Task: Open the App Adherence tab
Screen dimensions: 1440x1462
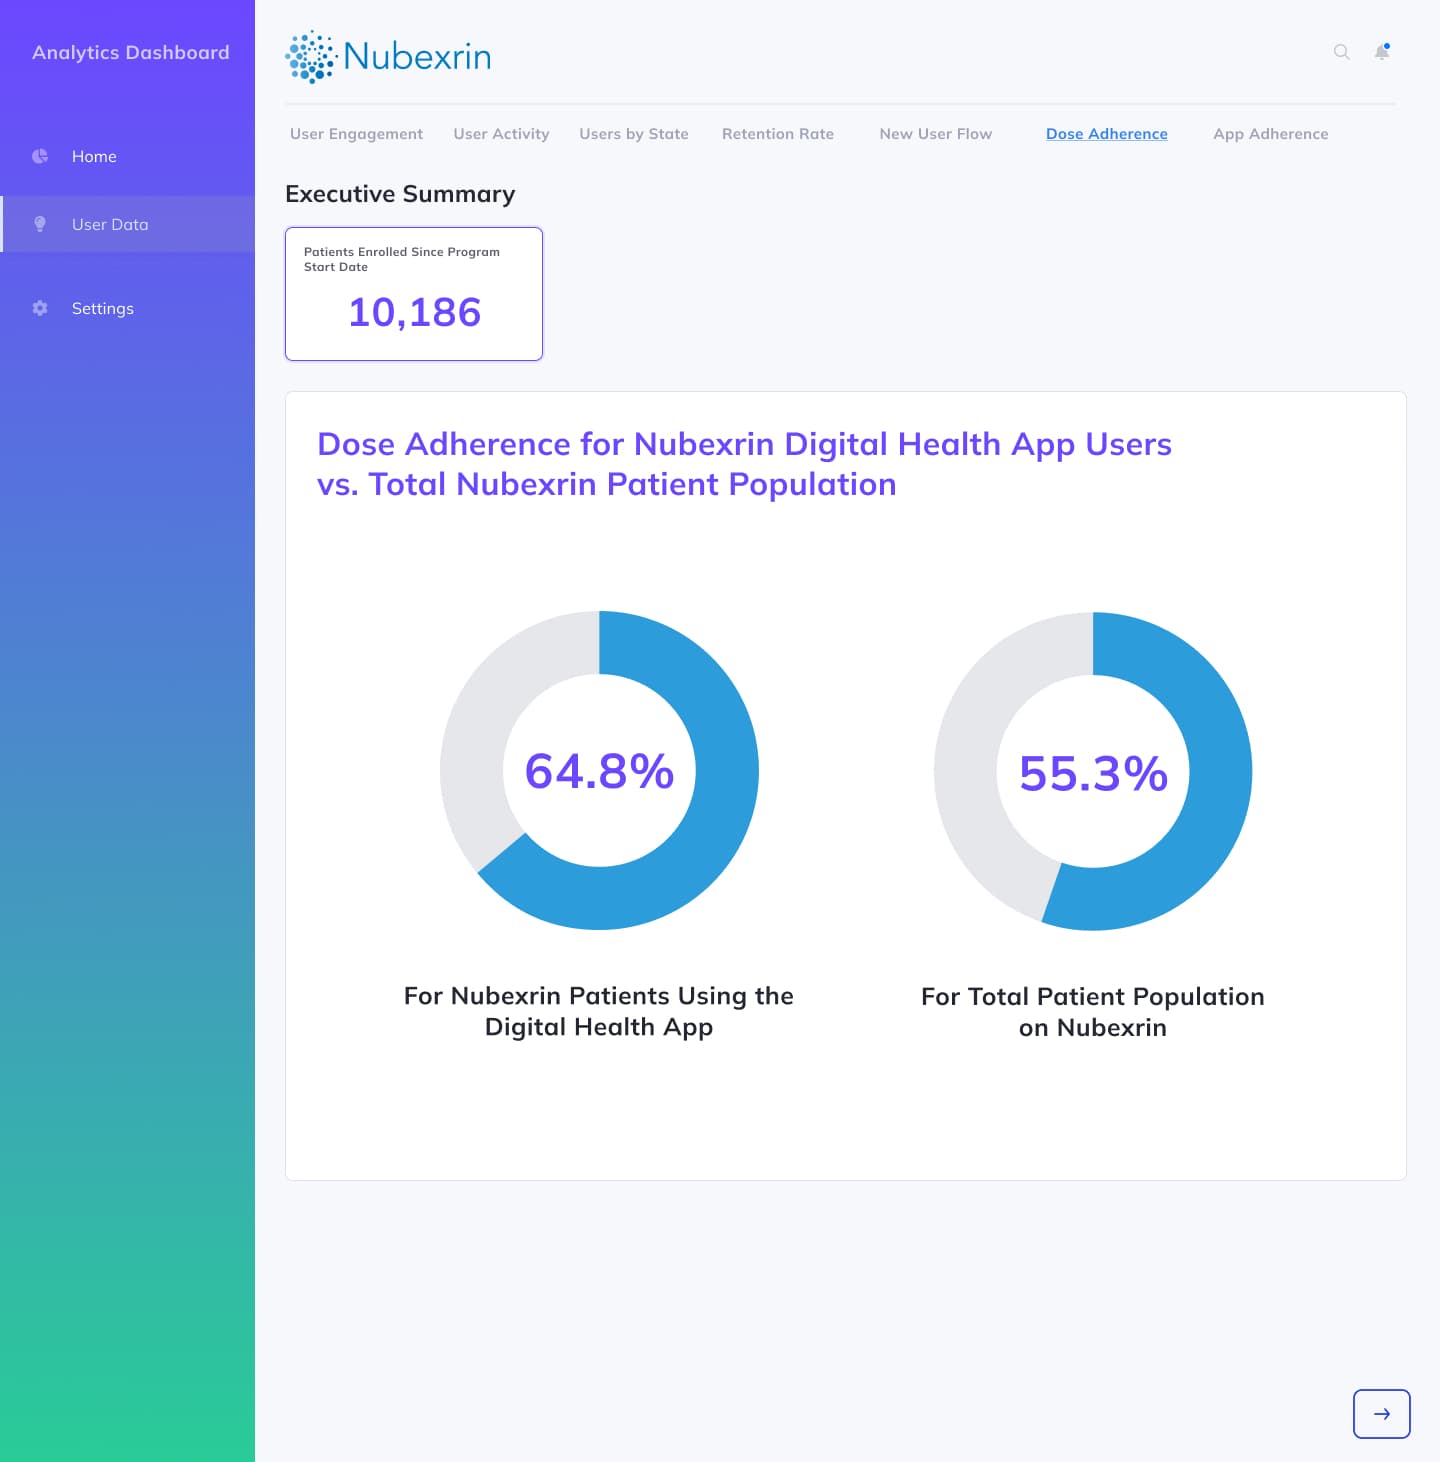Action: click(x=1270, y=134)
